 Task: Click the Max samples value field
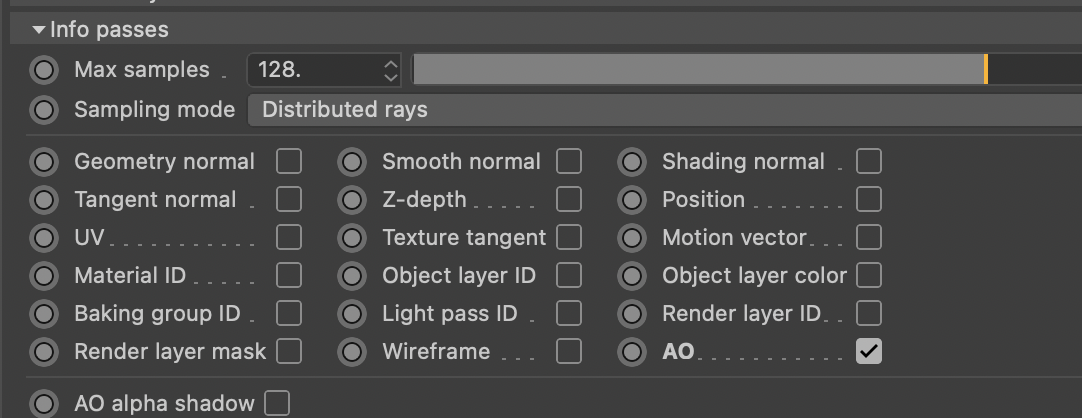point(315,70)
